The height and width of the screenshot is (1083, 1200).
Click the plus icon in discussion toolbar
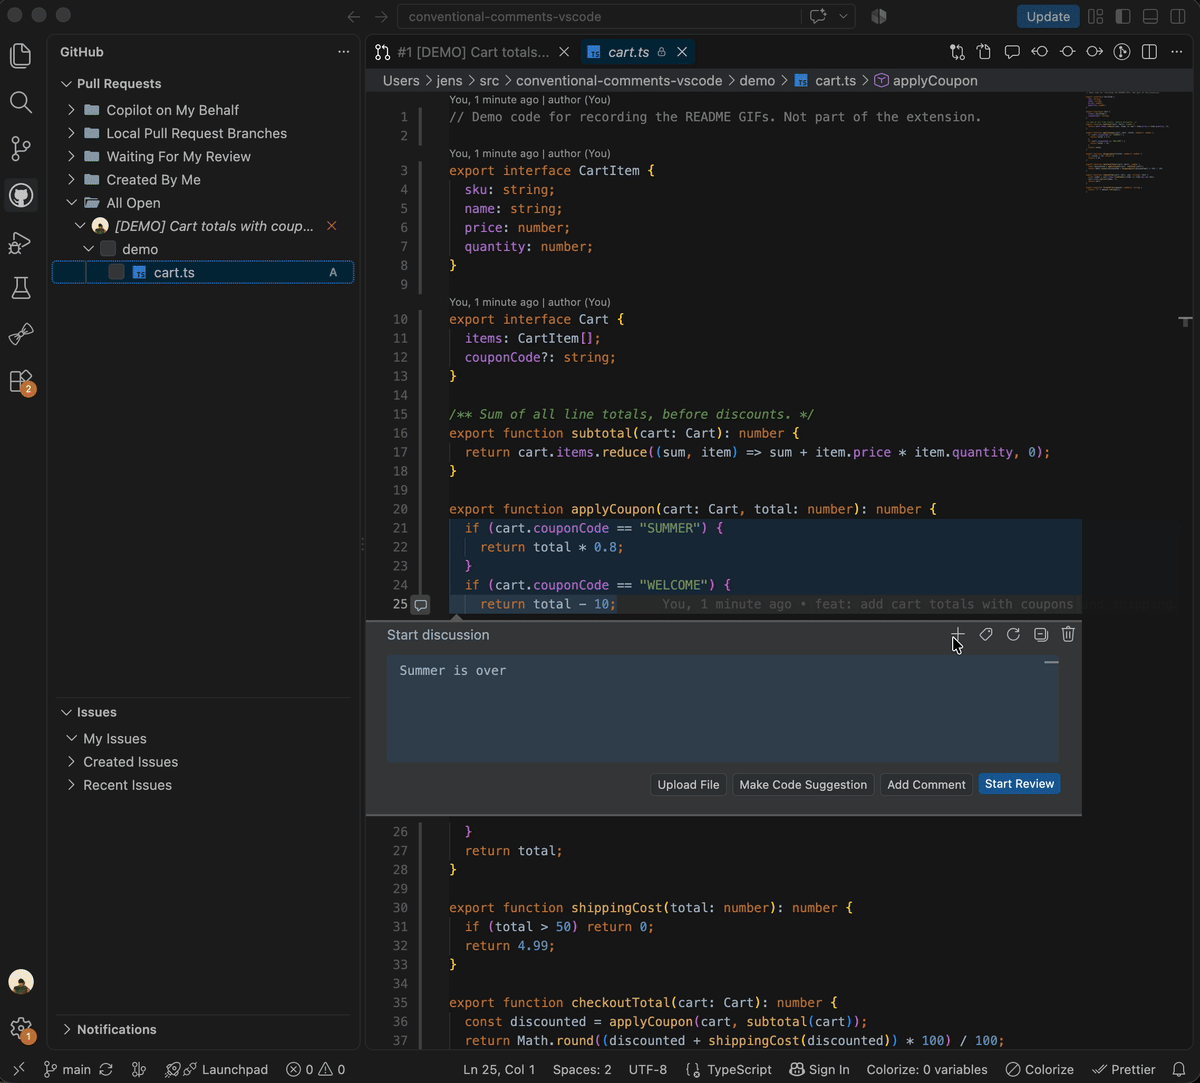pos(957,634)
